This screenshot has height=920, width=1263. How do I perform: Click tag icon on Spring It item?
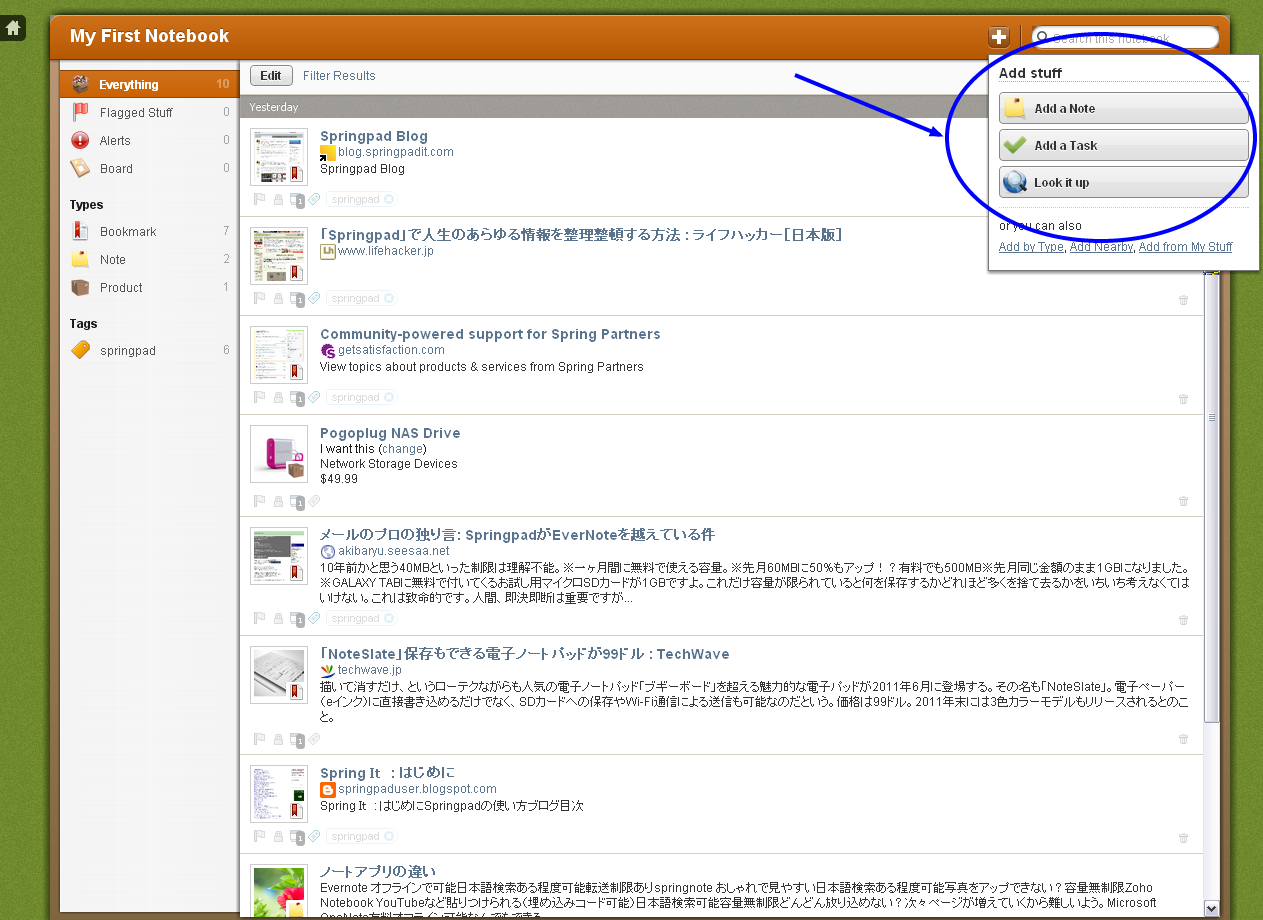point(314,836)
